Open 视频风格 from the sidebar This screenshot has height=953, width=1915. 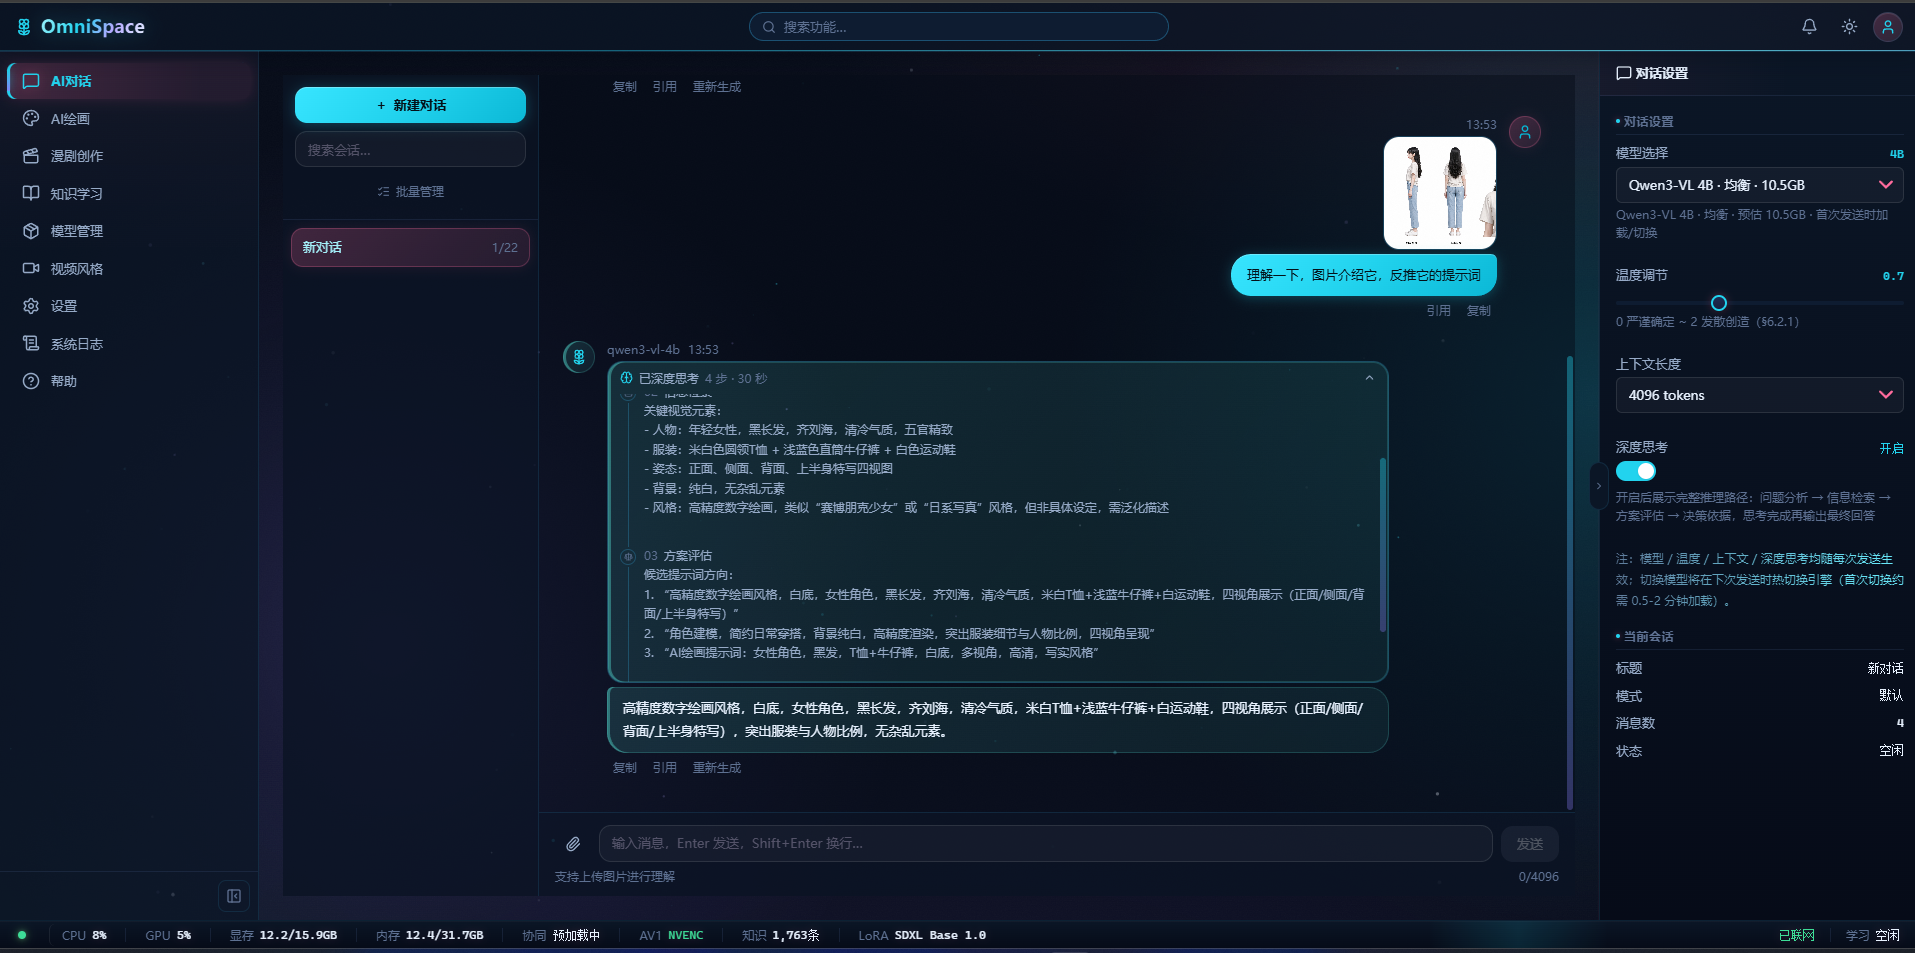coord(130,269)
